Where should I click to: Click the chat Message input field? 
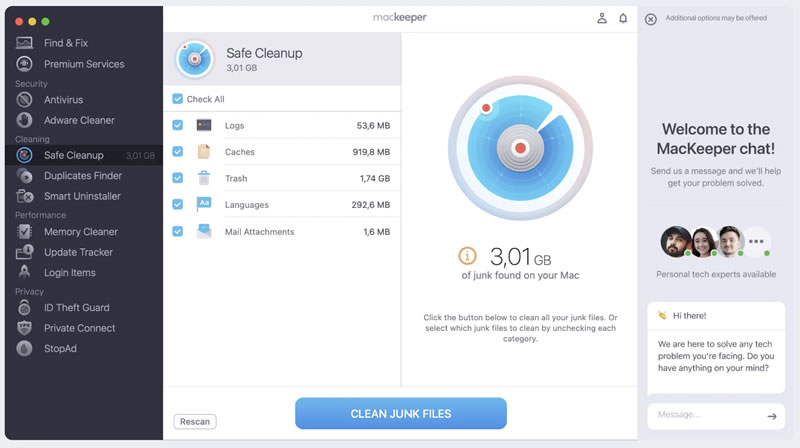(716, 415)
